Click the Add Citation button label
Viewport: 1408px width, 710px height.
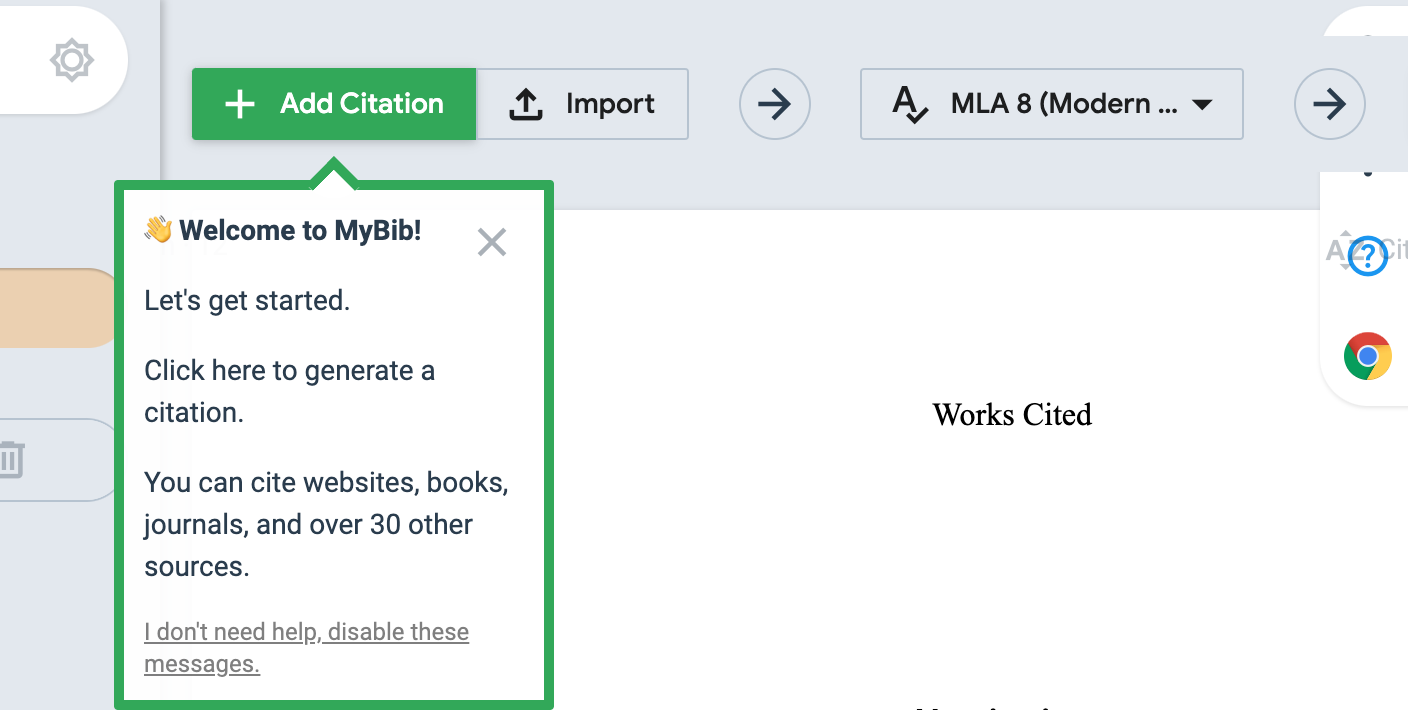pyautogui.click(x=361, y=104)
